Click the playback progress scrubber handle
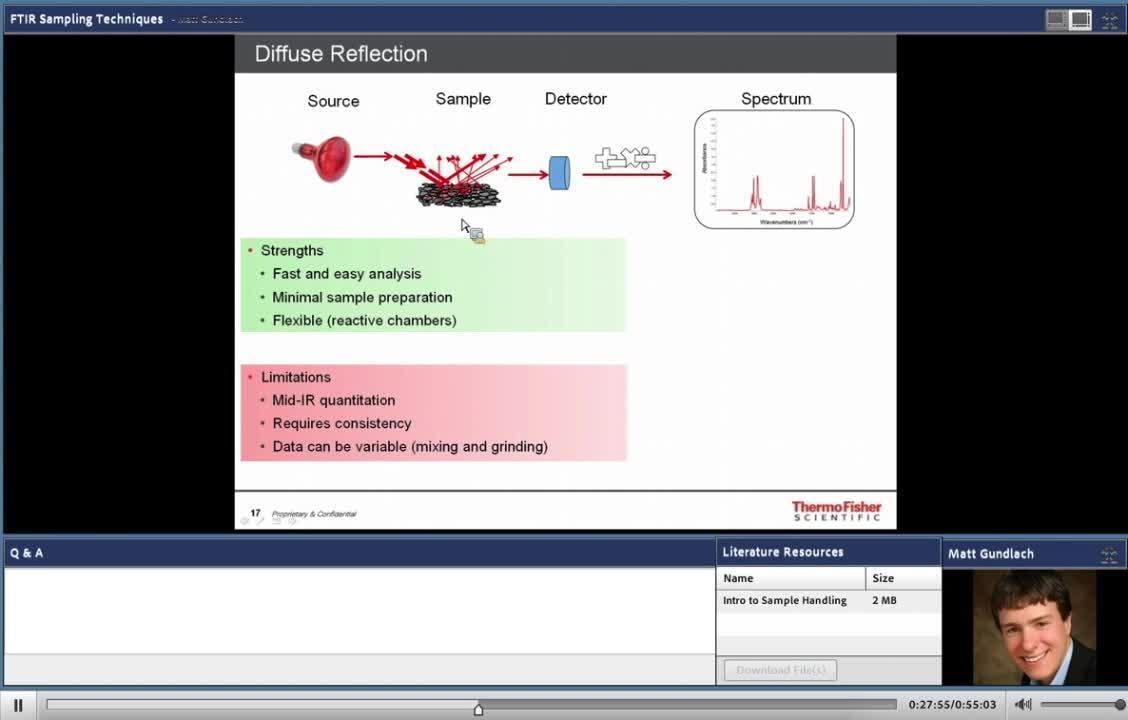The height and width of the screenshot is (720, 1128). 478,709
